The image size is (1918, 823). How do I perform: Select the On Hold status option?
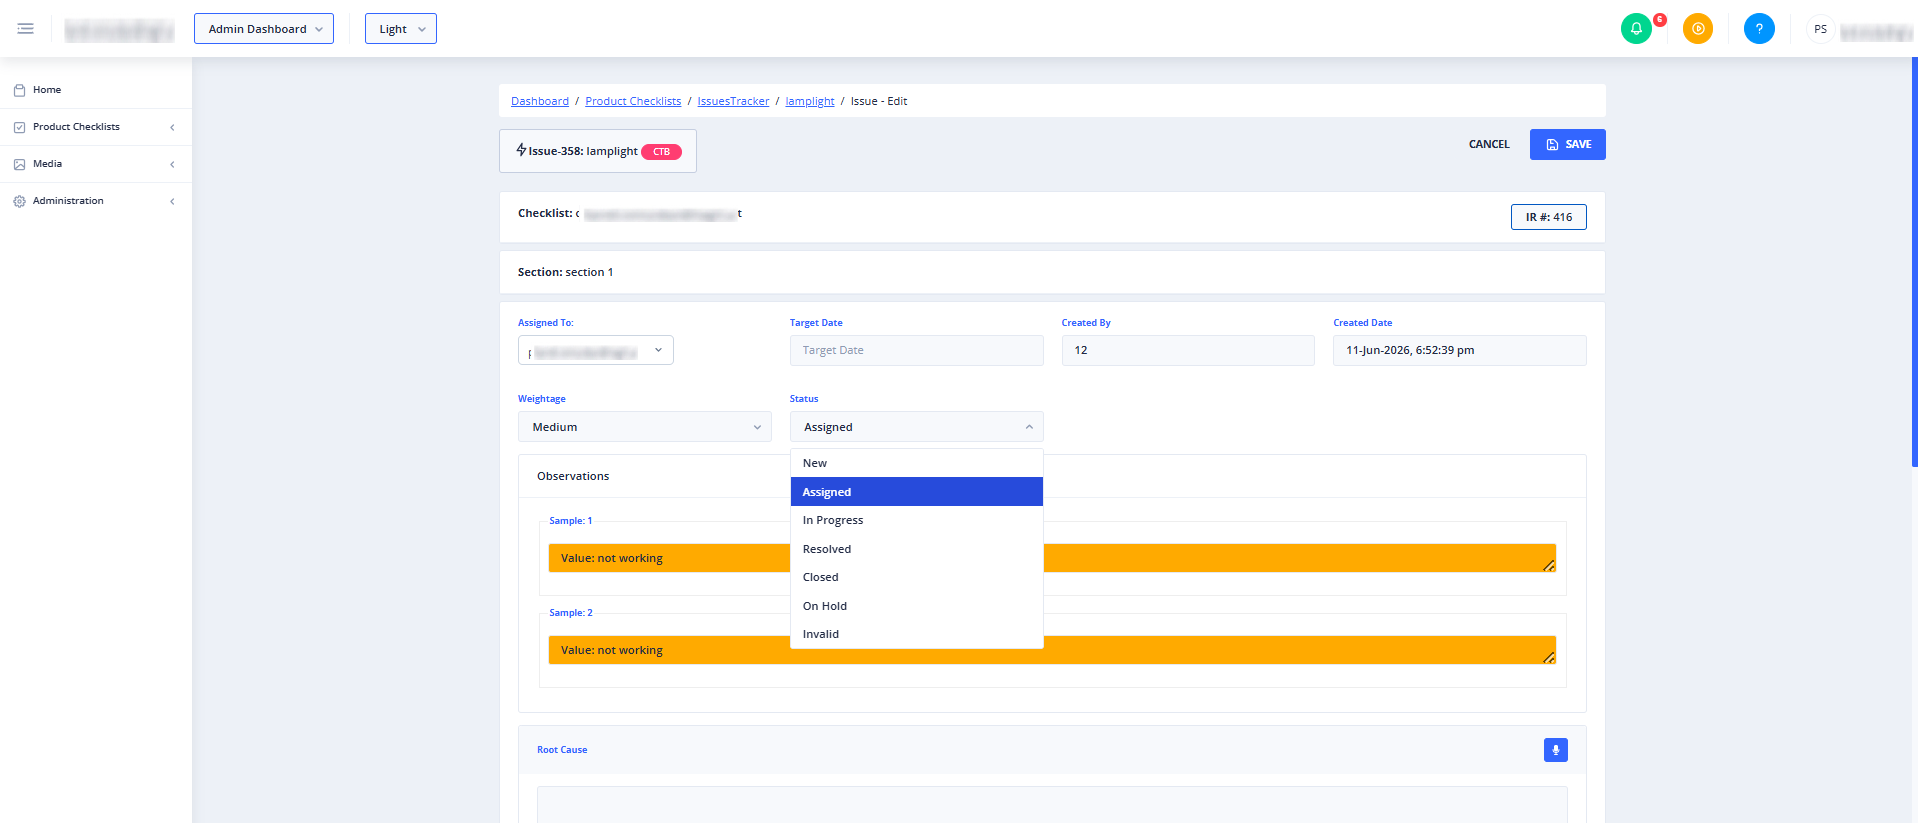click(917, 606)
